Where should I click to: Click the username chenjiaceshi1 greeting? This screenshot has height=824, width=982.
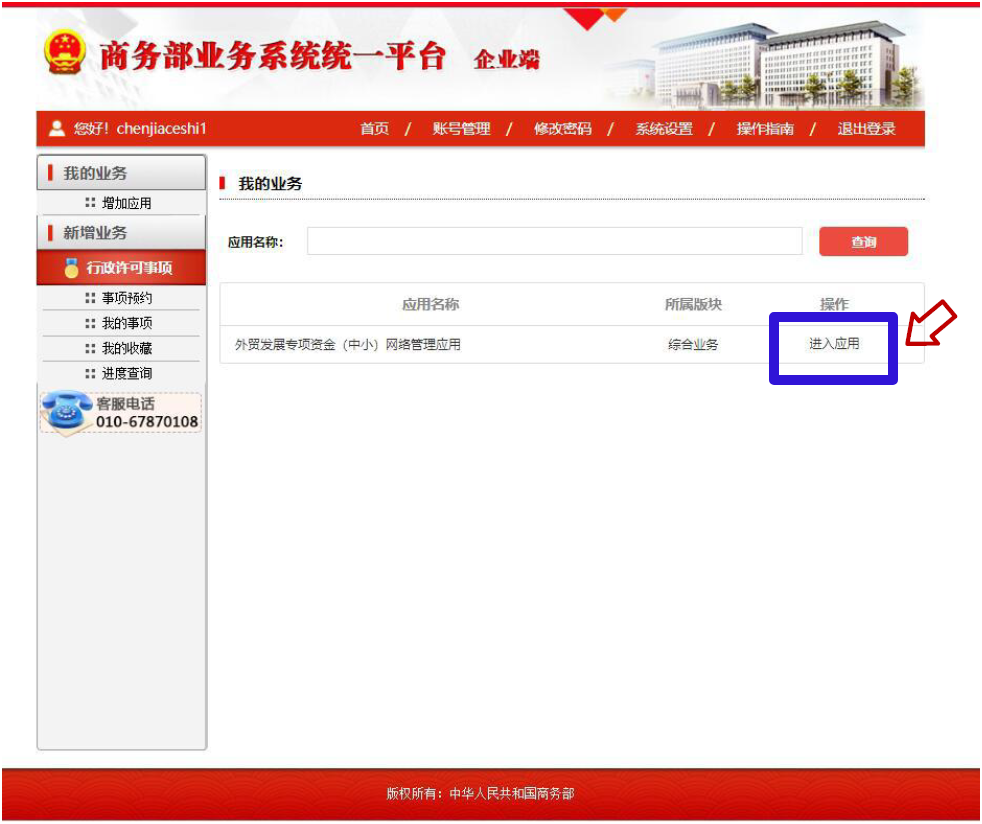(x=140, y=128)
